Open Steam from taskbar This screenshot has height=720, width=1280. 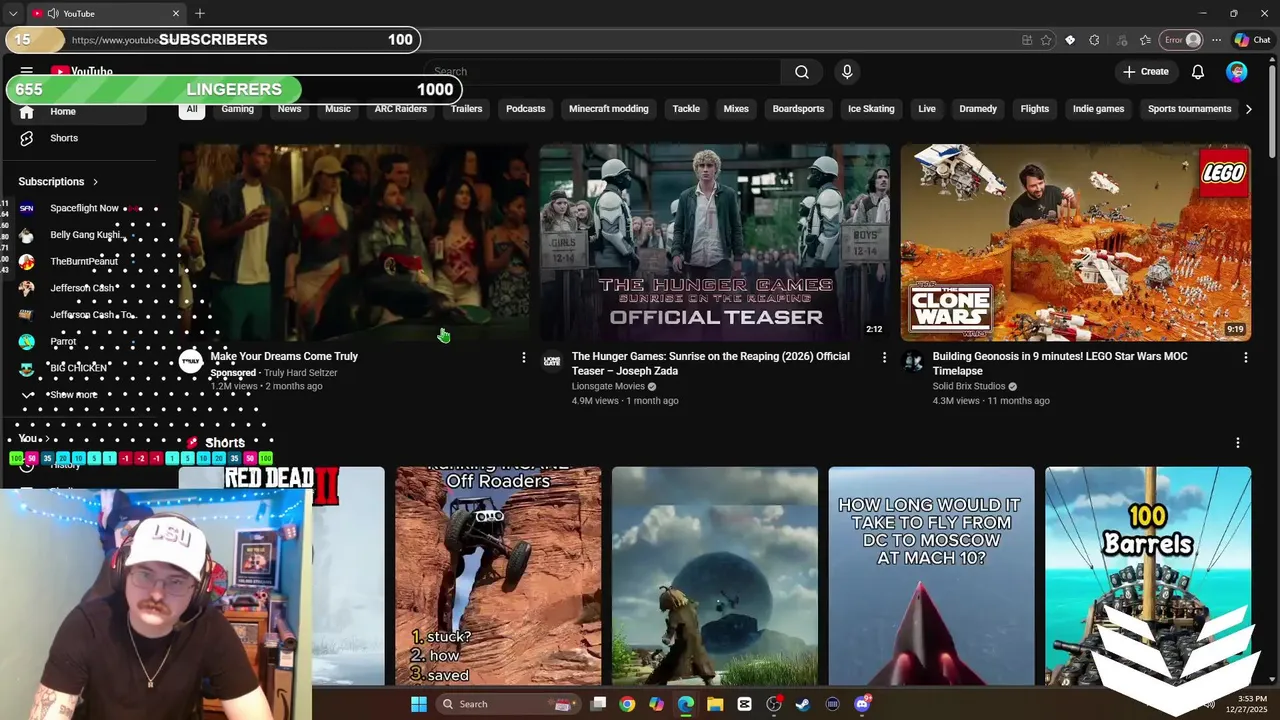pos(803,704)
